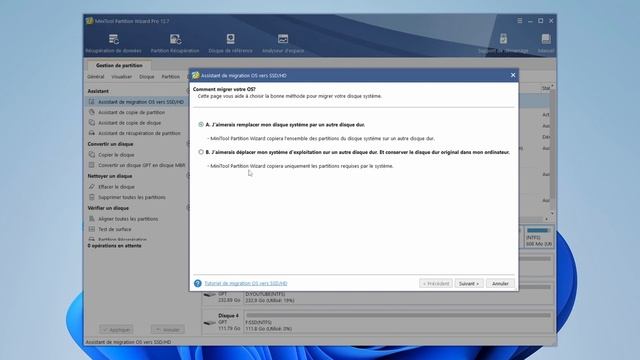Click the partition copy wizard icon in sidebar
The height and width of the screenshot is (360, 640).
tap(92, 112)
